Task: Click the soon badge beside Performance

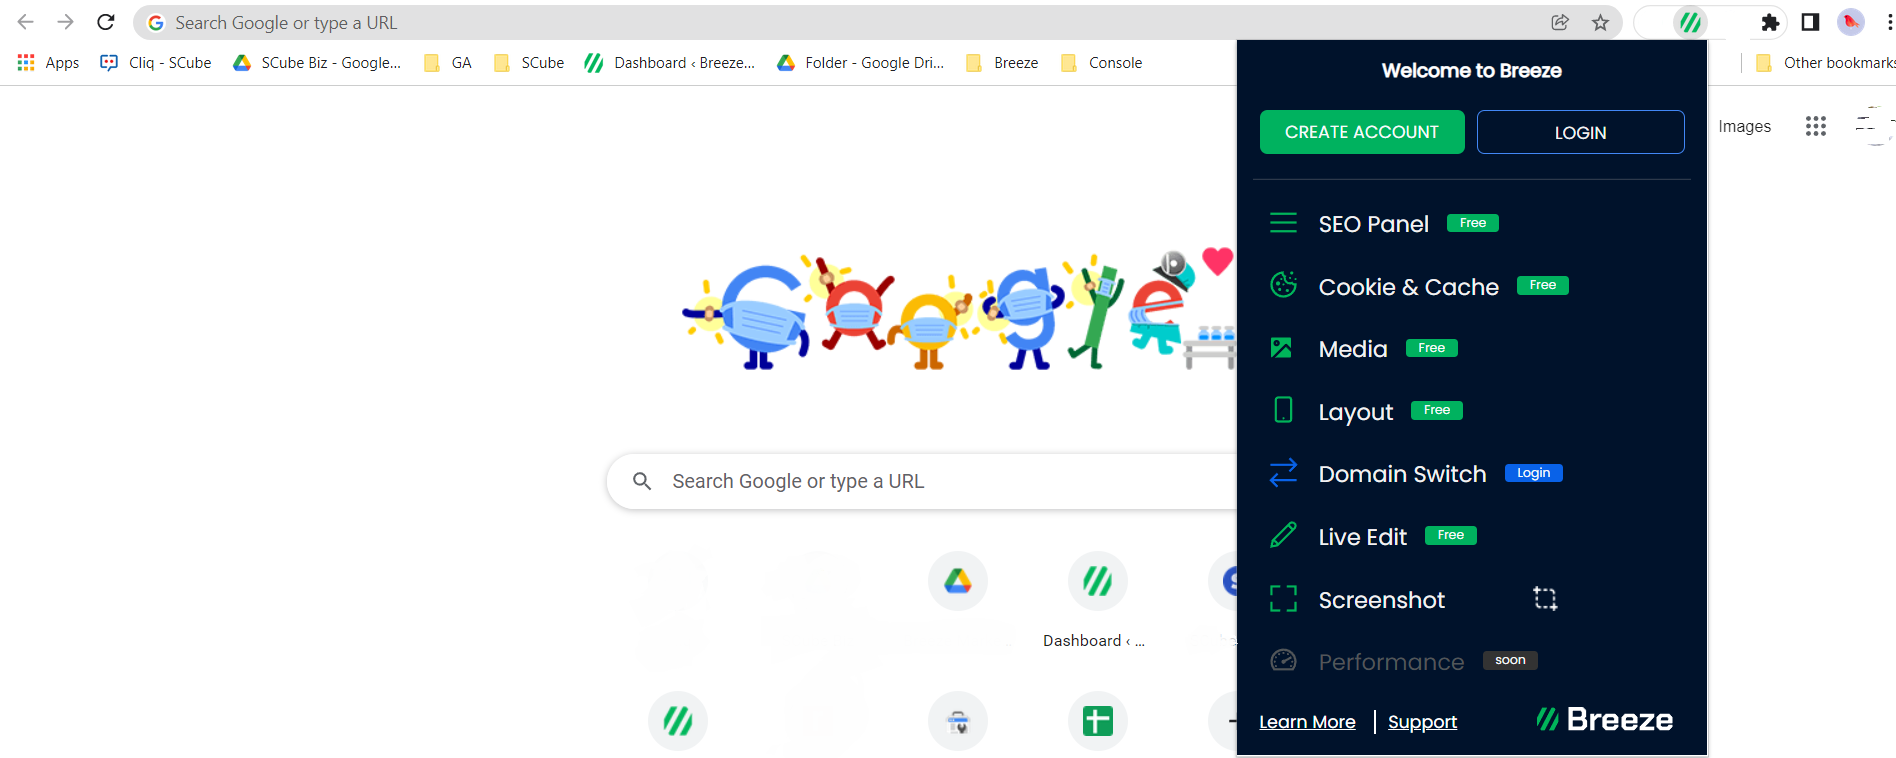Action: point(1510,660)
